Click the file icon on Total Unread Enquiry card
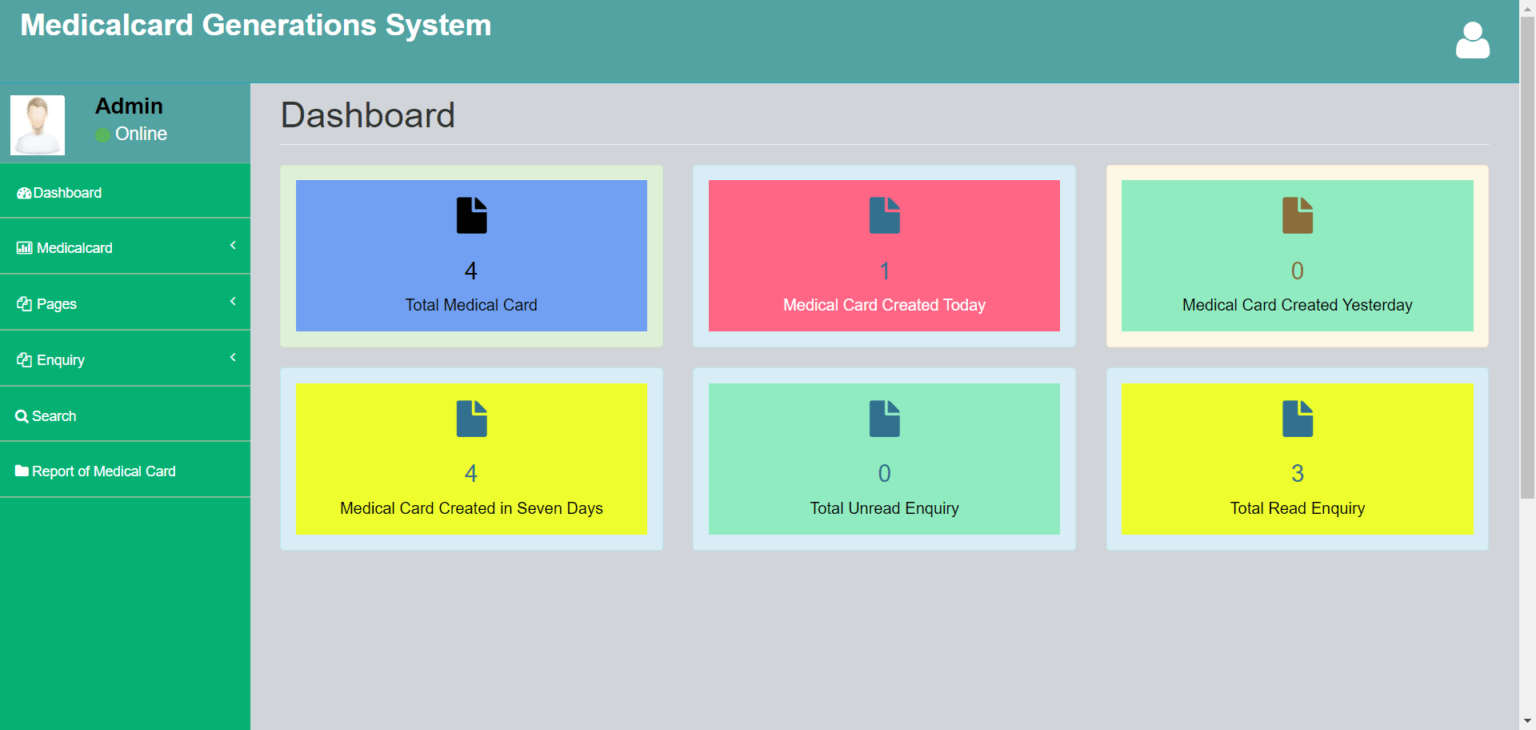Viewport: 1536px width, 730px height. (x=884, y=418)
